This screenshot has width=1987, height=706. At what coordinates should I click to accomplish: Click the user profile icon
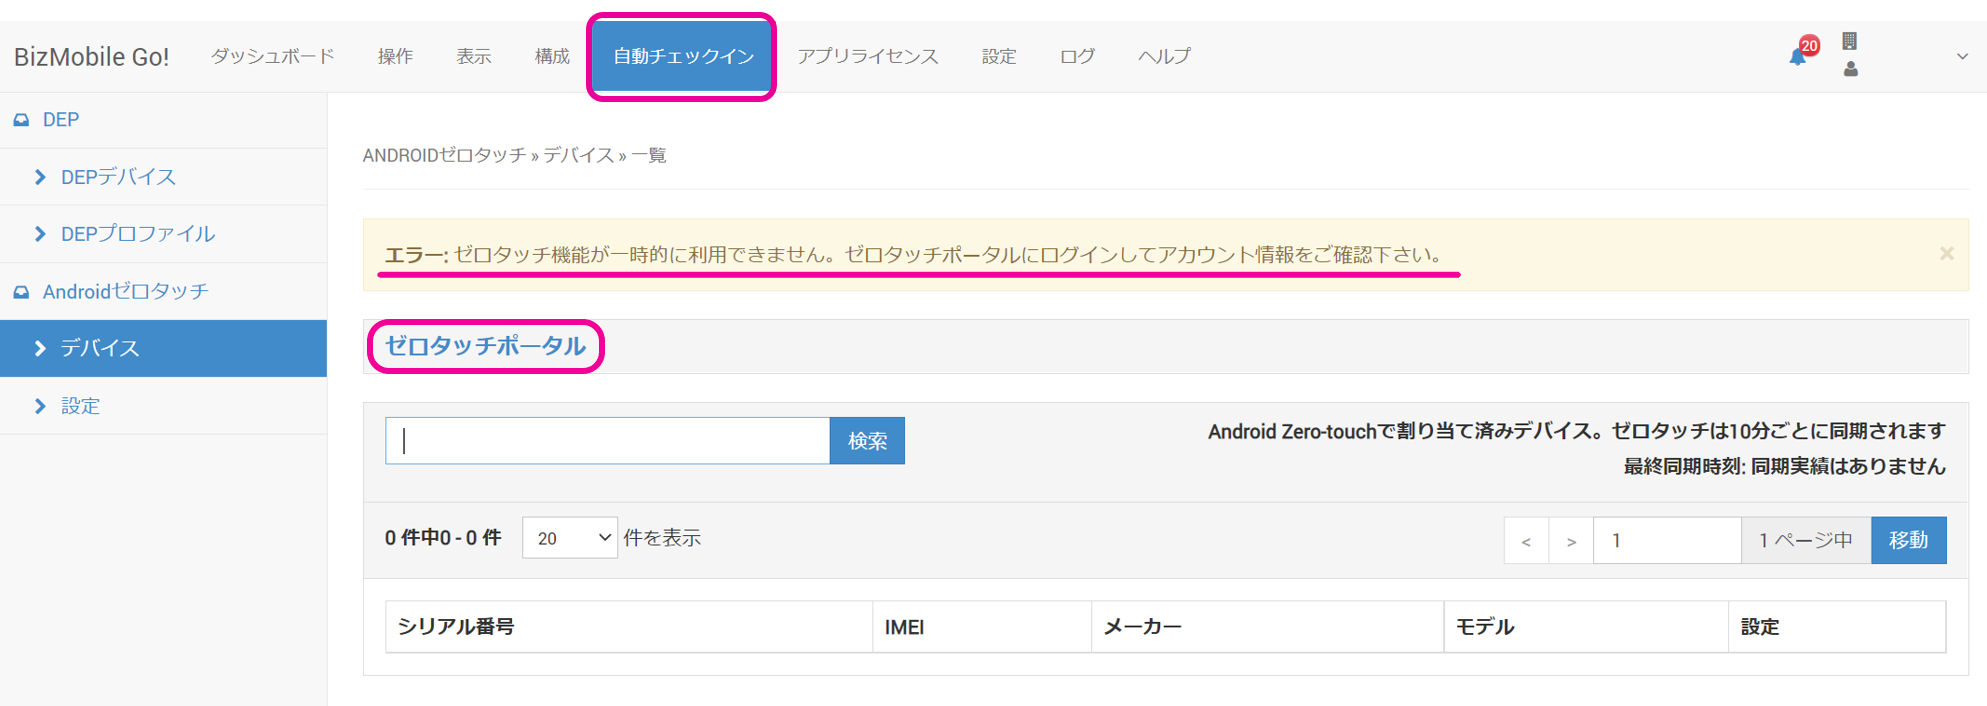coord(1850,69)
